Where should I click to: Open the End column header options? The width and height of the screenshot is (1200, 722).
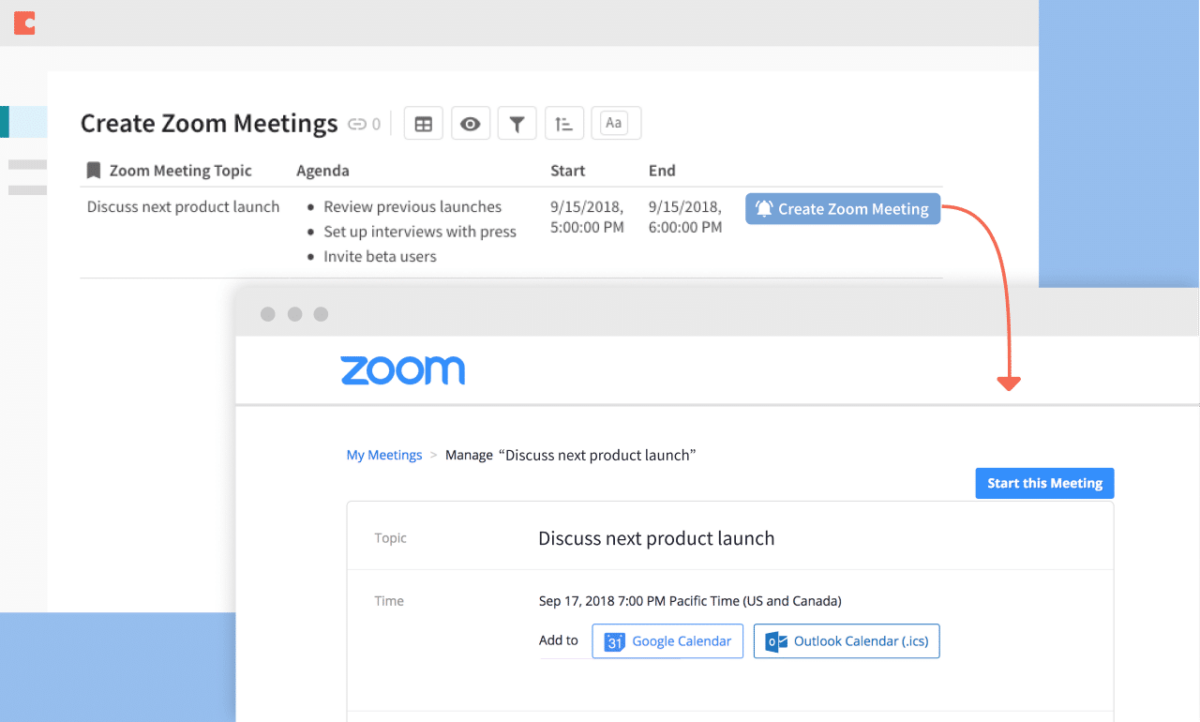pos(662,170)
